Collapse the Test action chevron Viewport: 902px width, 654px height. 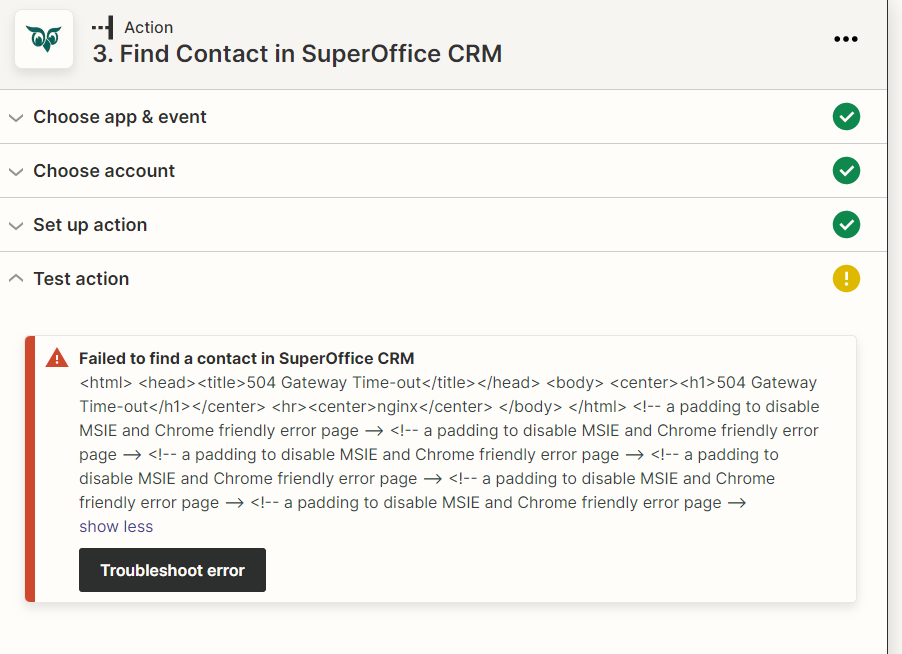pyautogui.click(x=16, y=278)
